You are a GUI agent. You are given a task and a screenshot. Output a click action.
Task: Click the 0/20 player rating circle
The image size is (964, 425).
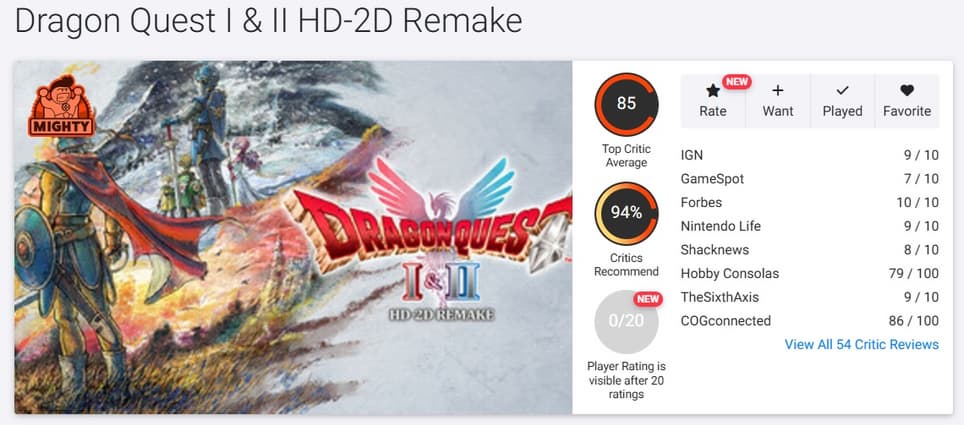[x=626, y=322]
